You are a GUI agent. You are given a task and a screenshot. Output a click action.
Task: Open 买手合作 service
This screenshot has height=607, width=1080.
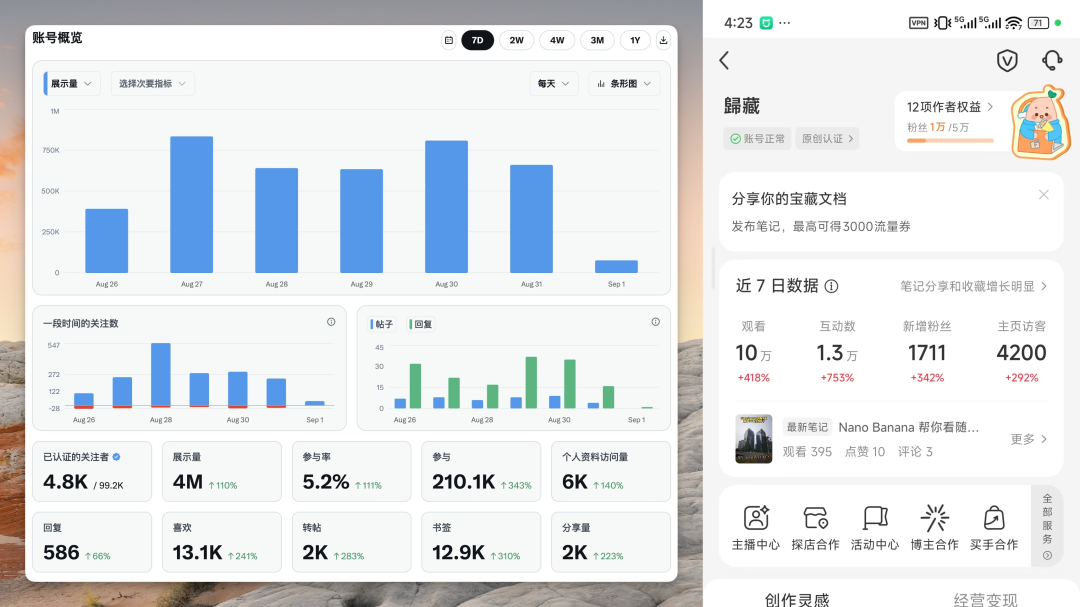[x=994, y=528]
